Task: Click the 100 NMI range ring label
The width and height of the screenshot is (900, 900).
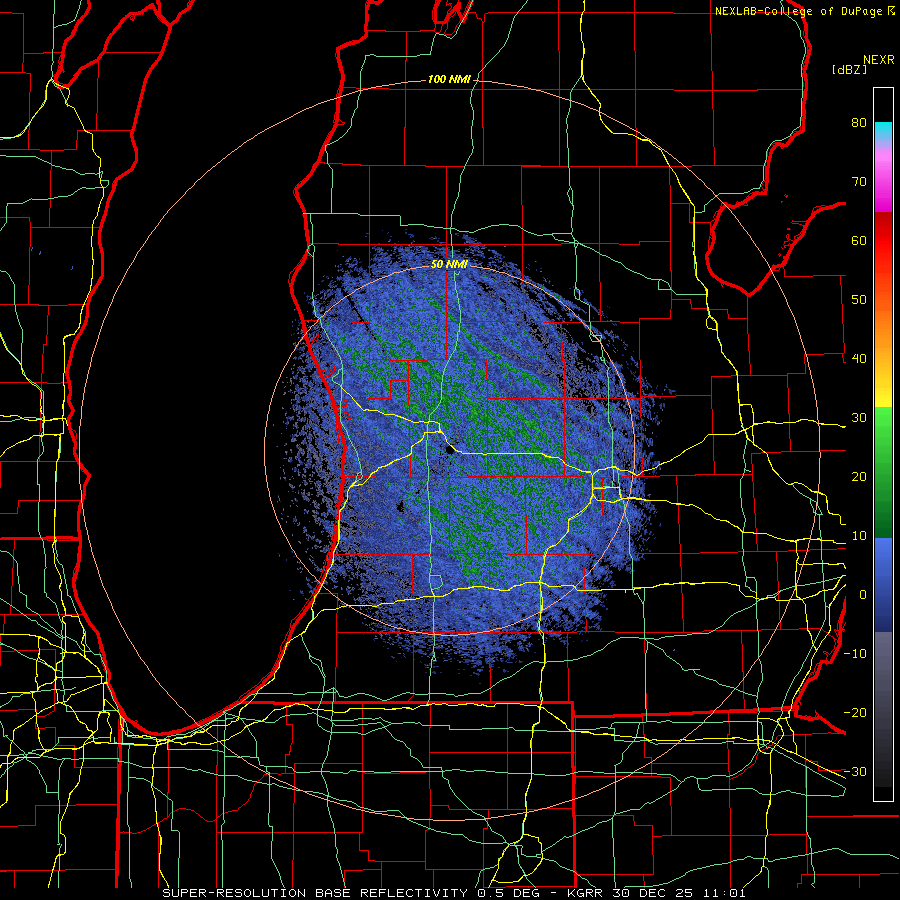Action: 449,79
